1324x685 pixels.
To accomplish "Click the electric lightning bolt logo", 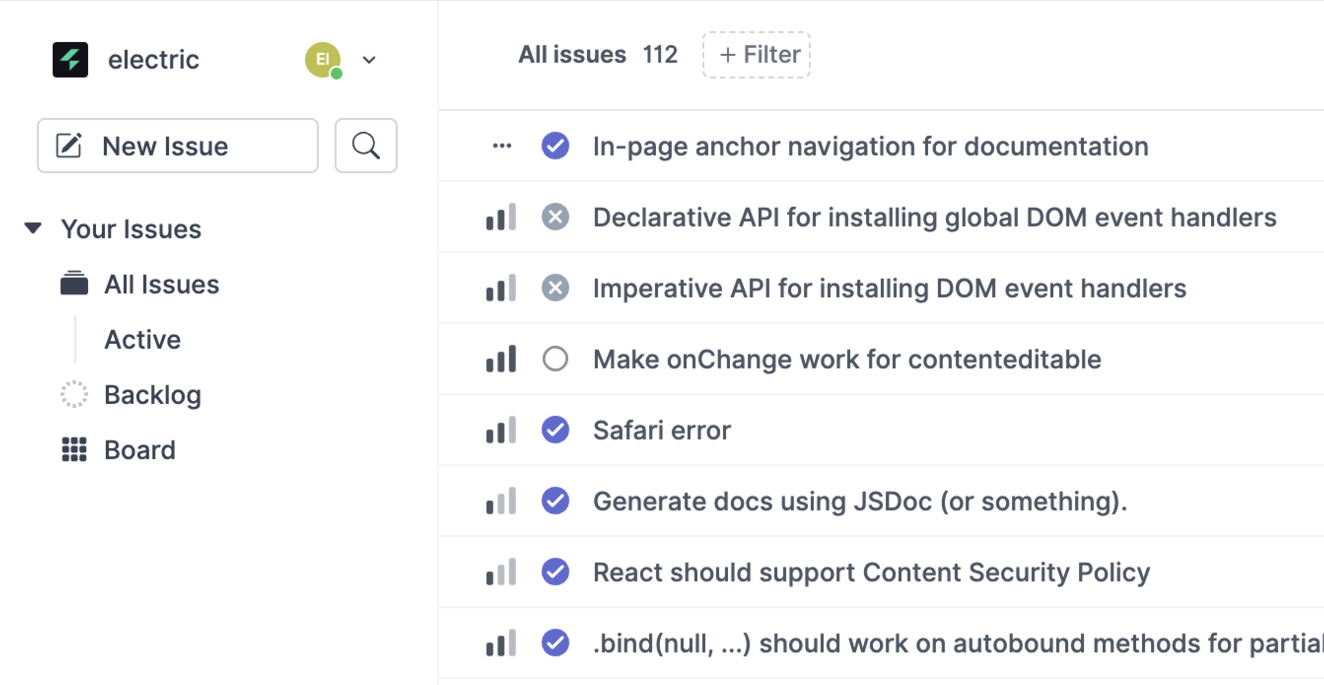I will tap(70, 60).
